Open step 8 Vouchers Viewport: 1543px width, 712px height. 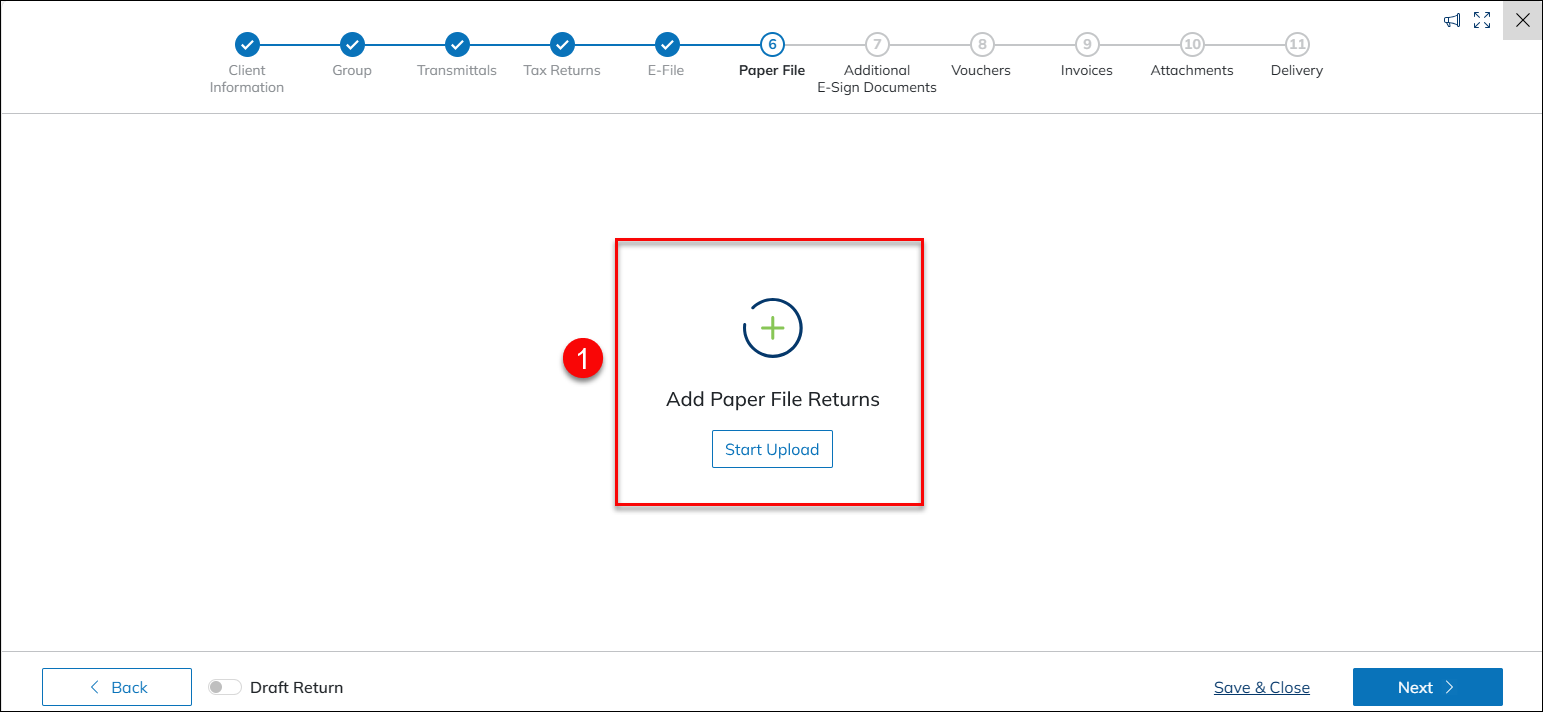[982, 45]
